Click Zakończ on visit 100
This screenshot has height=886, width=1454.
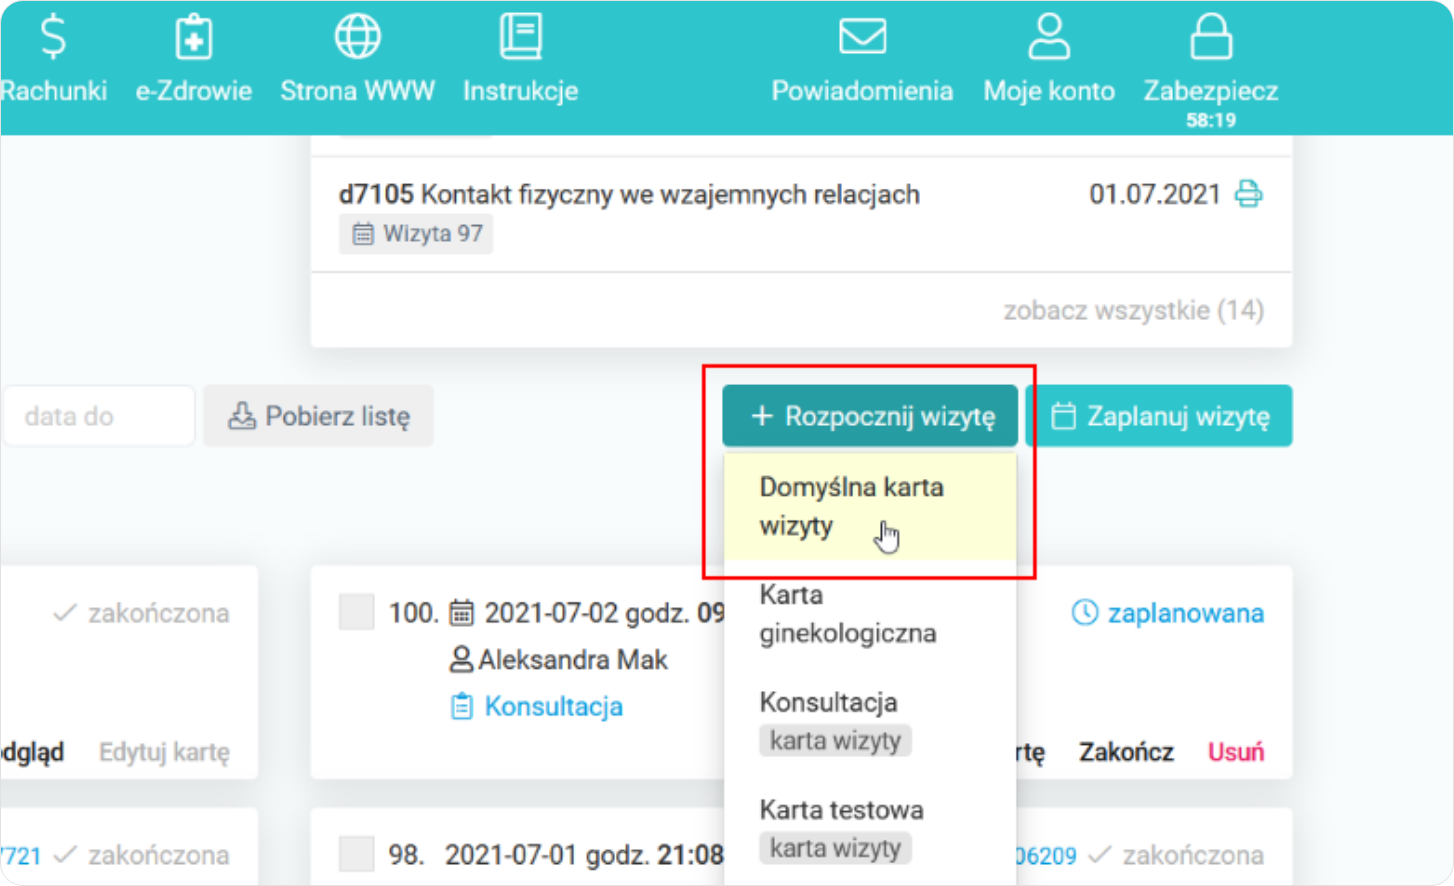[x=1126, y=752]
